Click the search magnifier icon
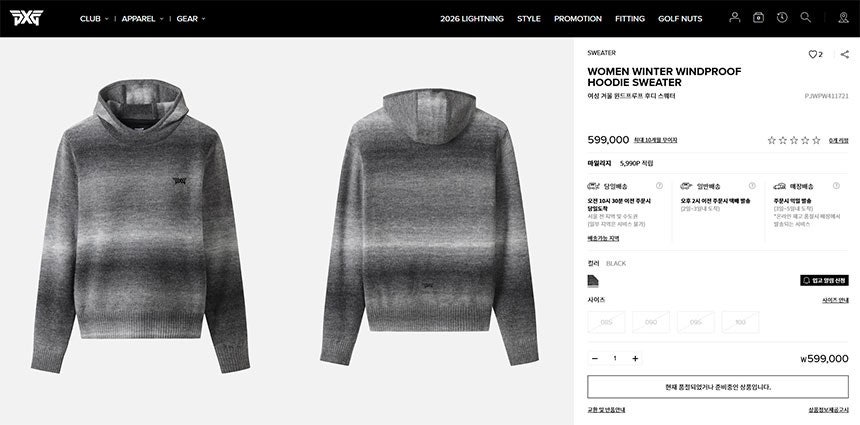Viewport: 860px width, 425px height. 806,18
